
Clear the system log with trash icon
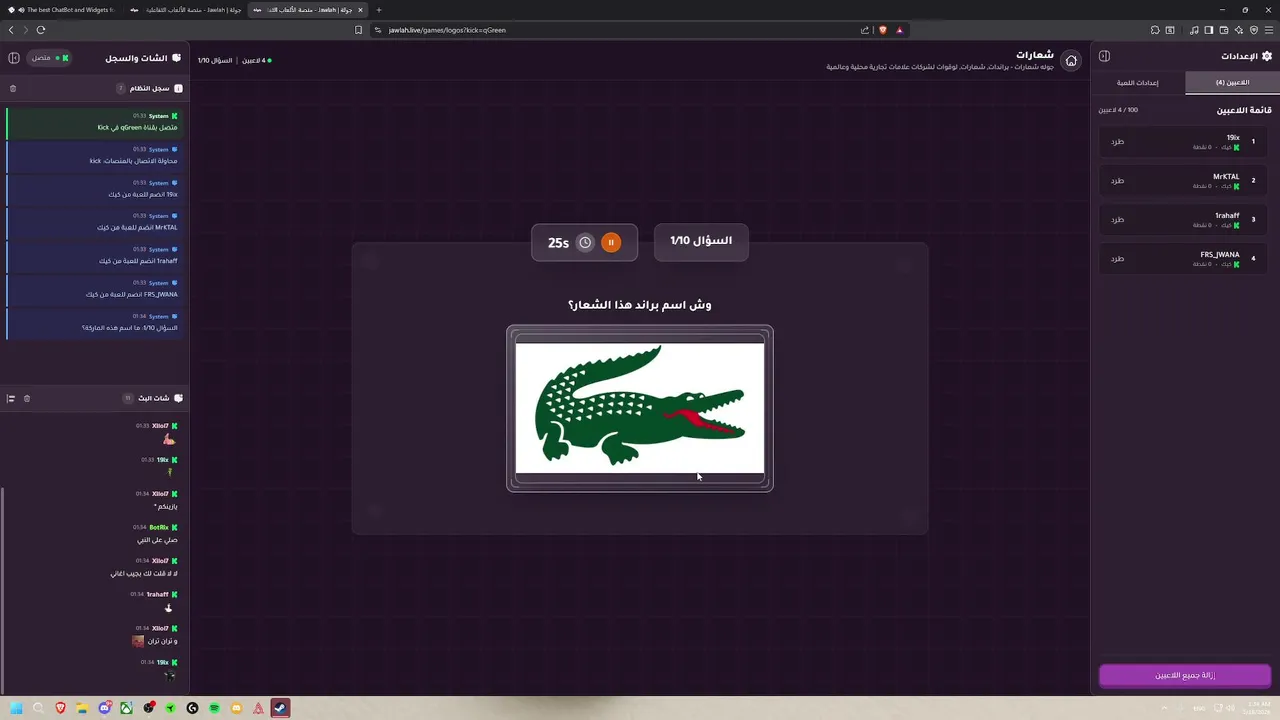pos(13,89)
